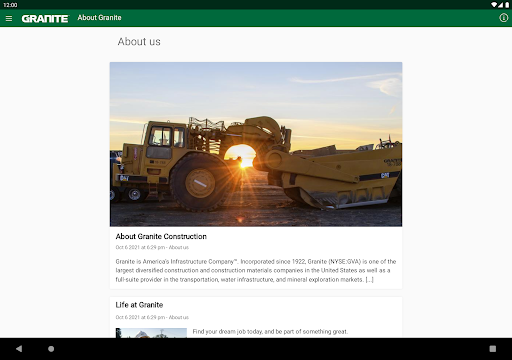The width and height of the screenshot is (512, 360).
Task: Tap the Android back navigation button
Action: 19,349
